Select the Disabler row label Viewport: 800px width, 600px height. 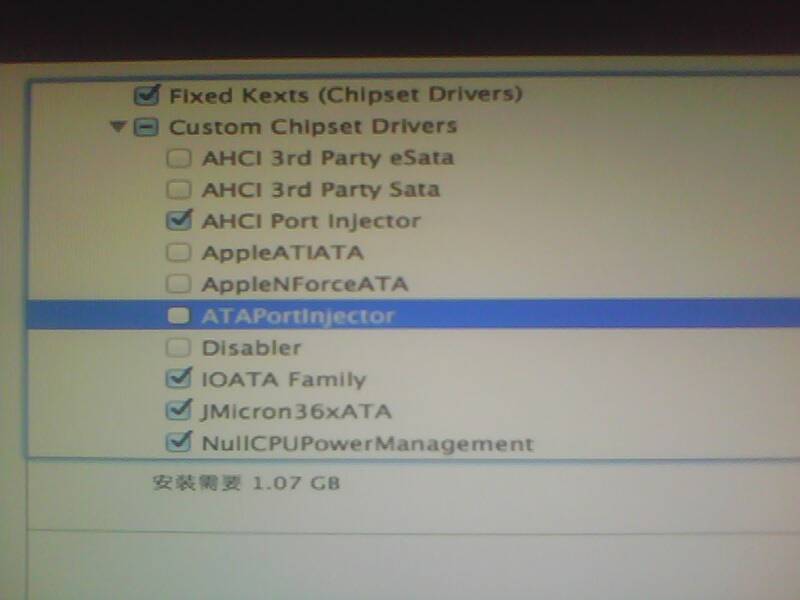click(x=251, y=348)
